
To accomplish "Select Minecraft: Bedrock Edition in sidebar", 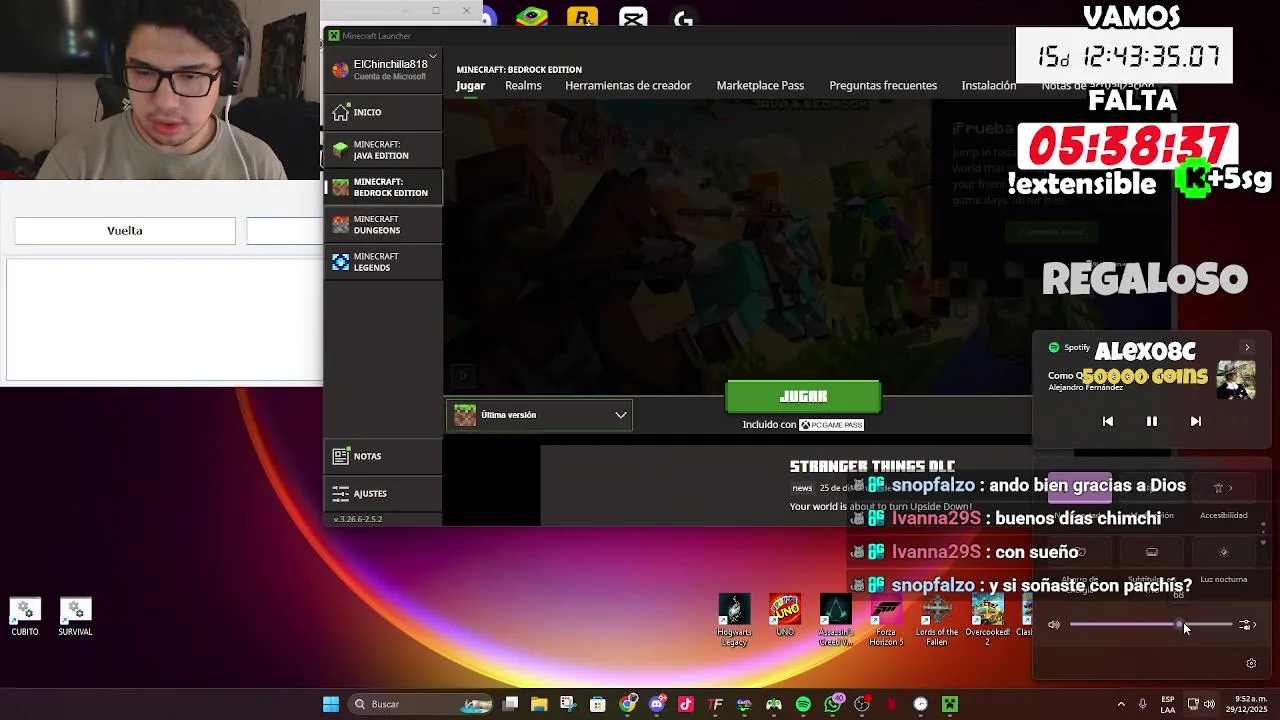I will tap(383, 187).
